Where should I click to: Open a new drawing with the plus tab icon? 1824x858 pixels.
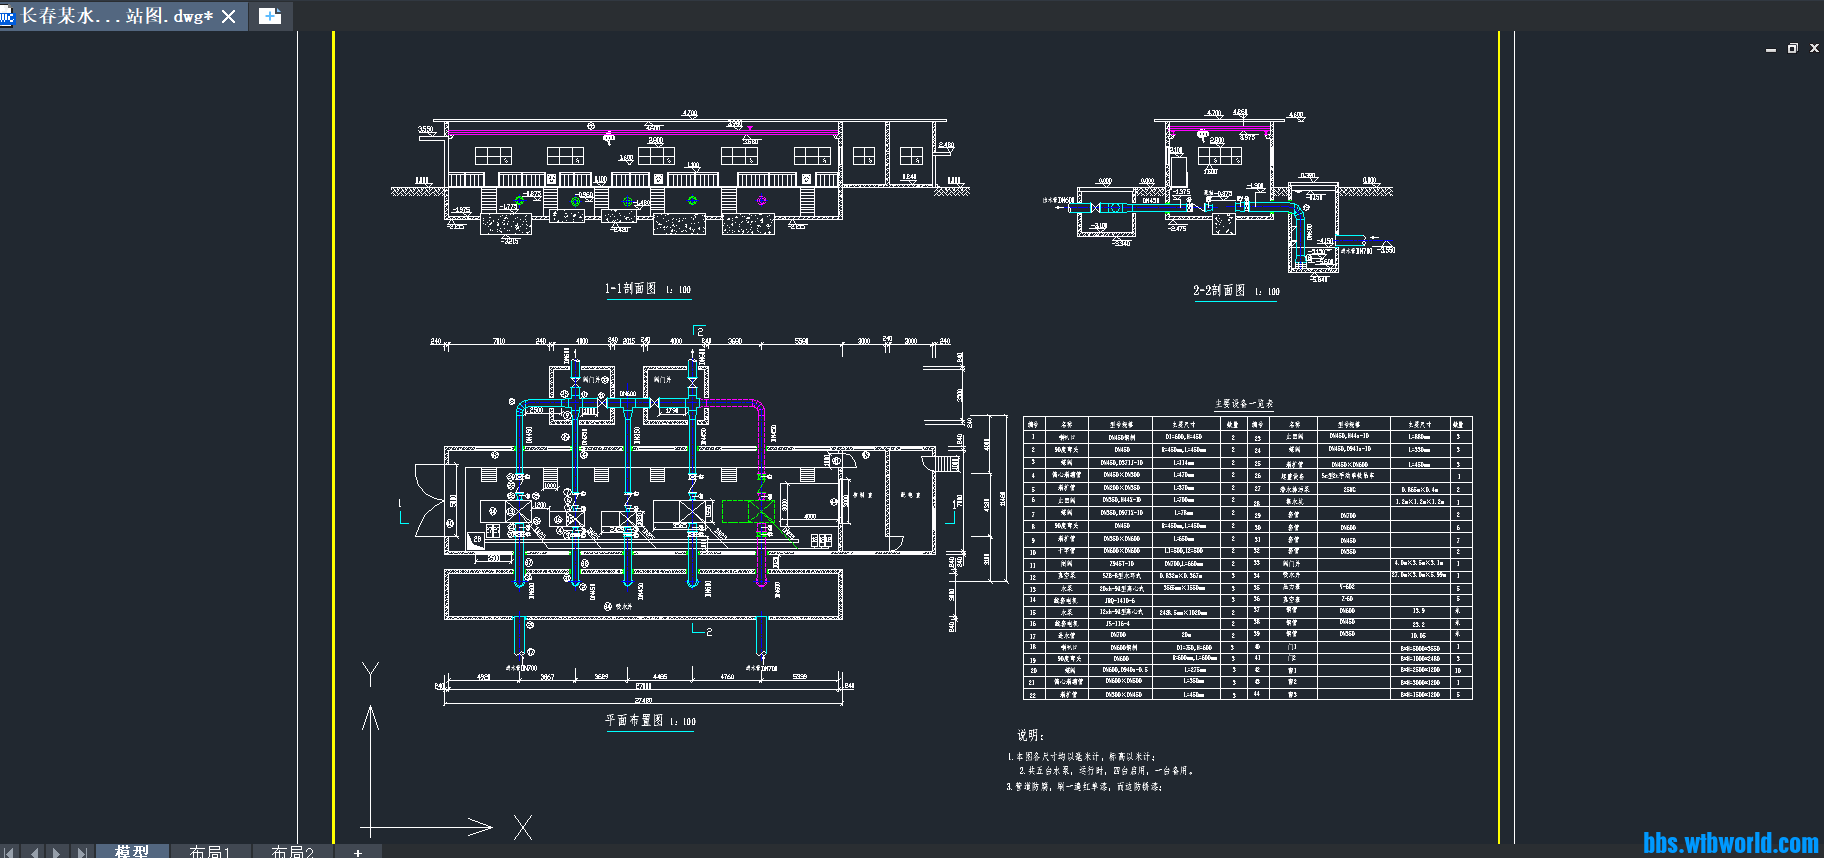(x=270, y=16)
